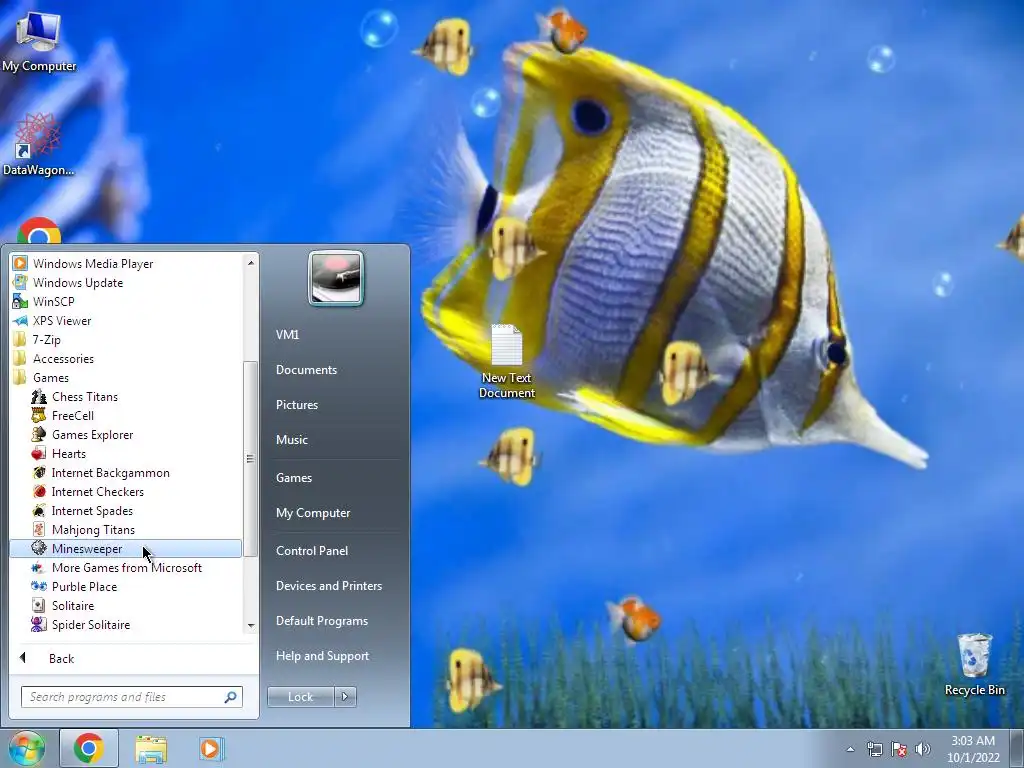Open Internet Checkers
Viewport: 1024px width, 768px height.
pos(126,491)
